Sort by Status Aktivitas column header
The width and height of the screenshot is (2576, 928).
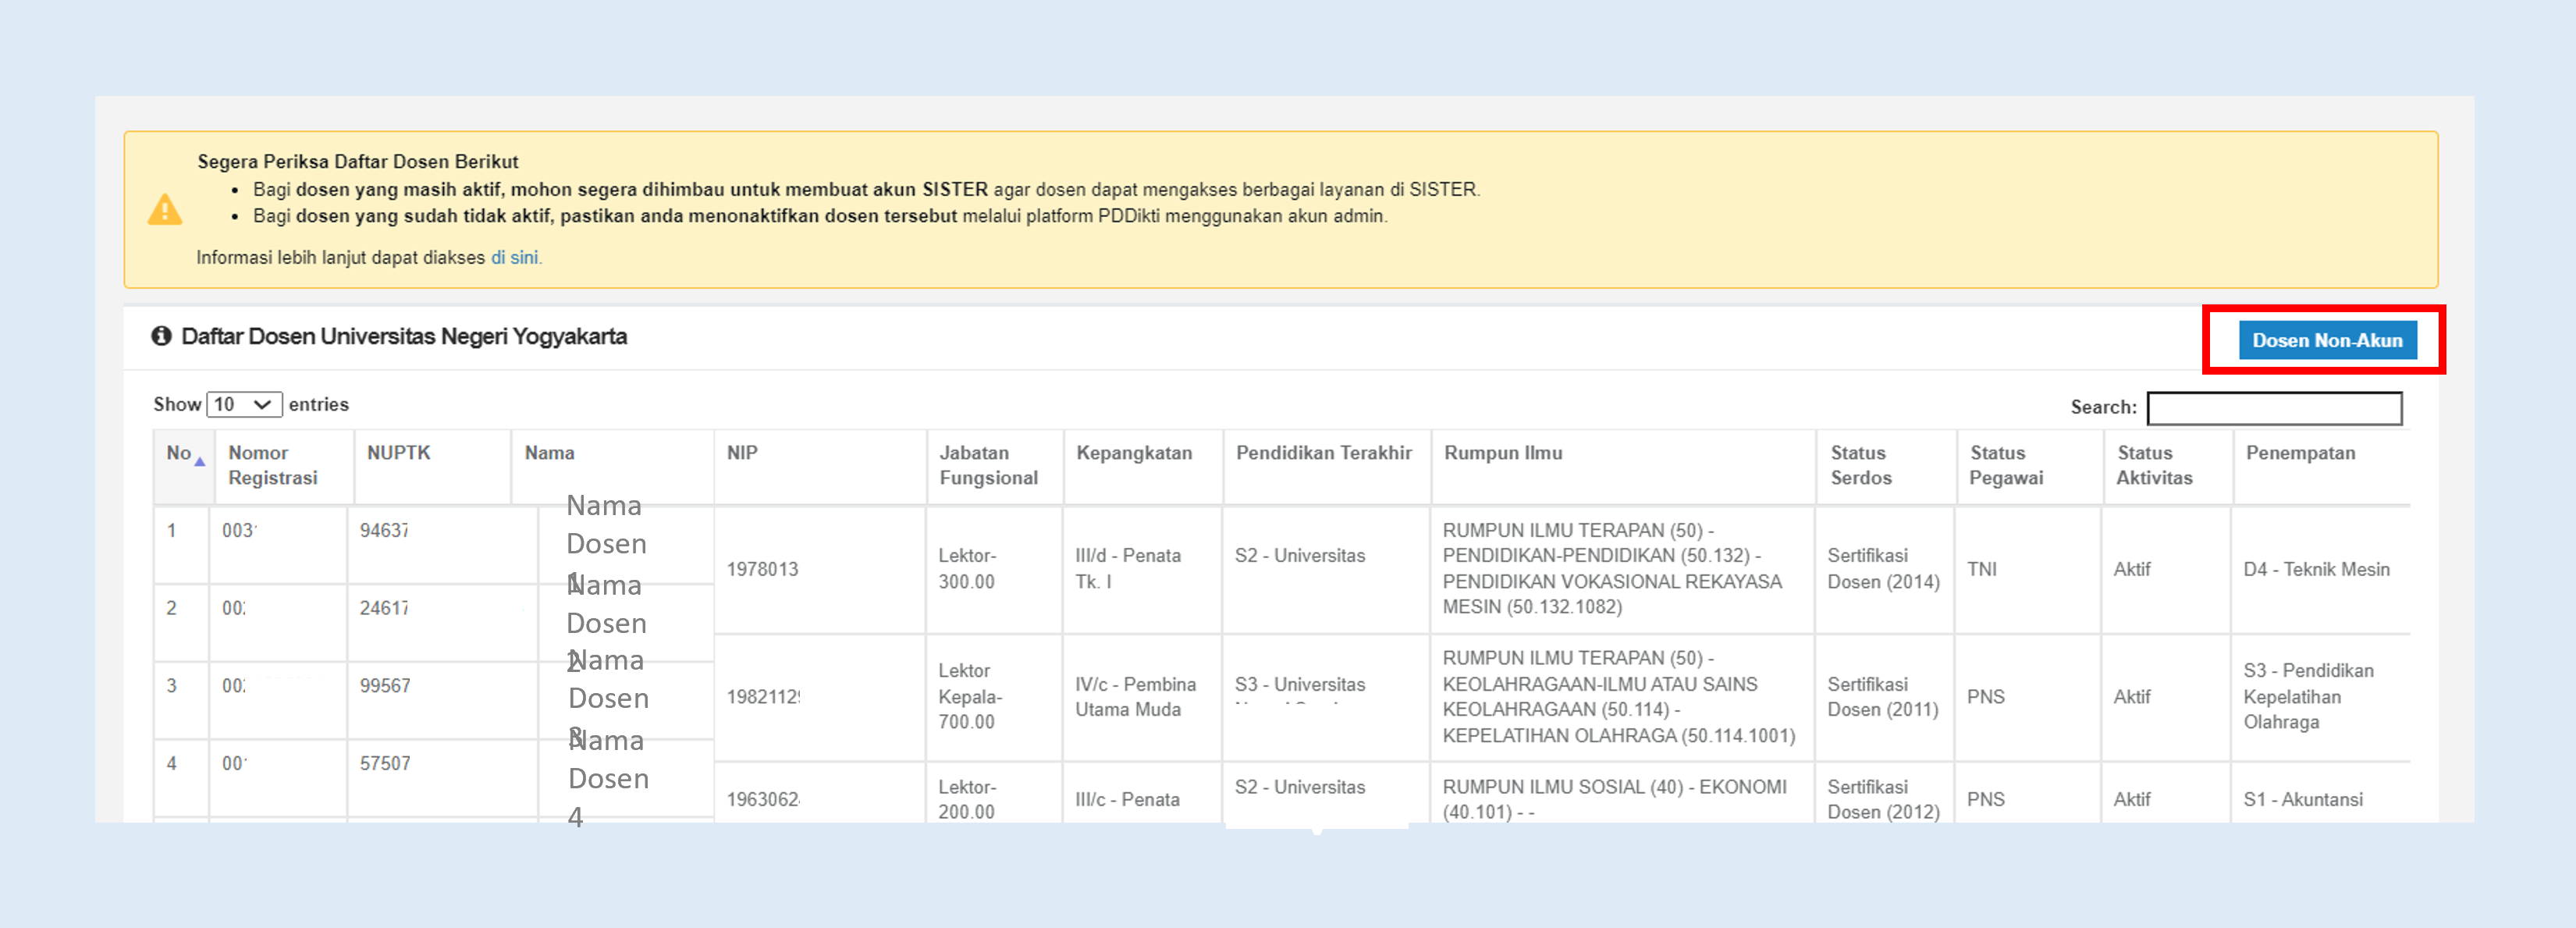(2167, 466)
